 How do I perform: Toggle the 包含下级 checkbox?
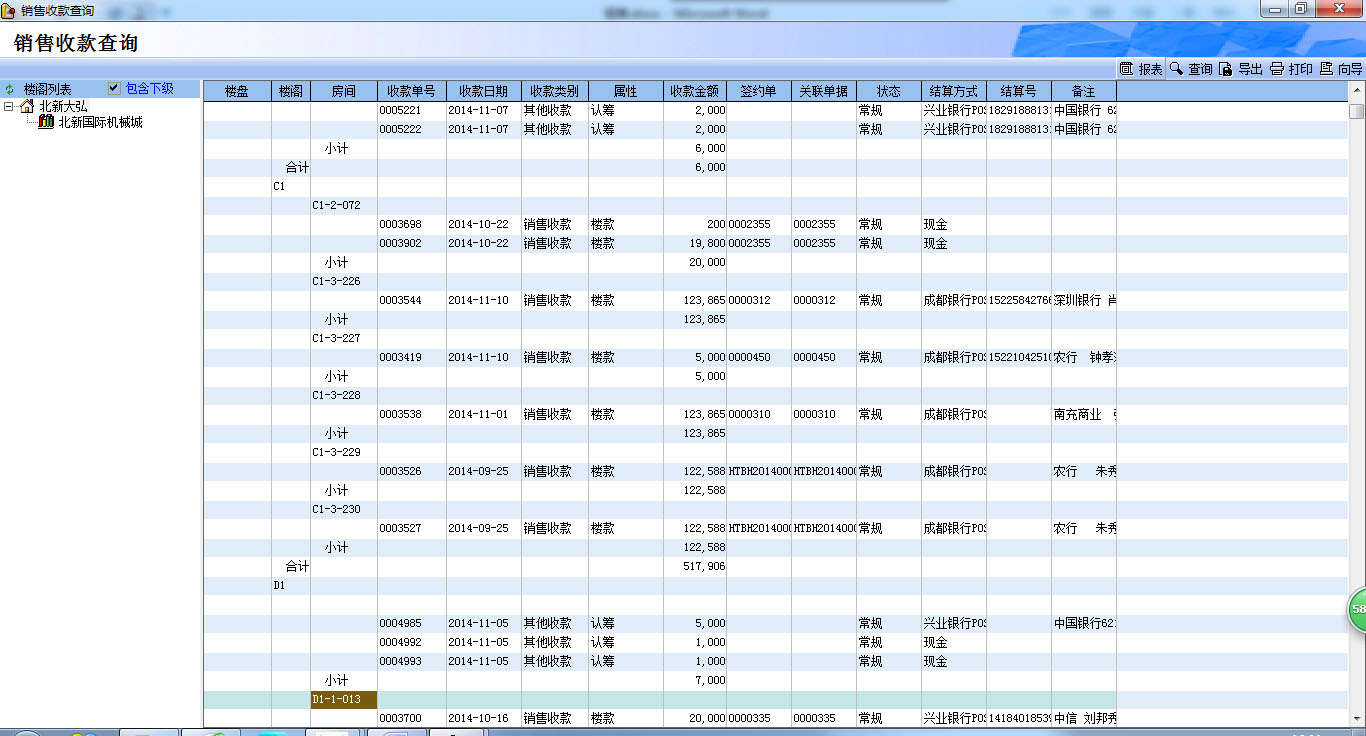coord(114,88)
